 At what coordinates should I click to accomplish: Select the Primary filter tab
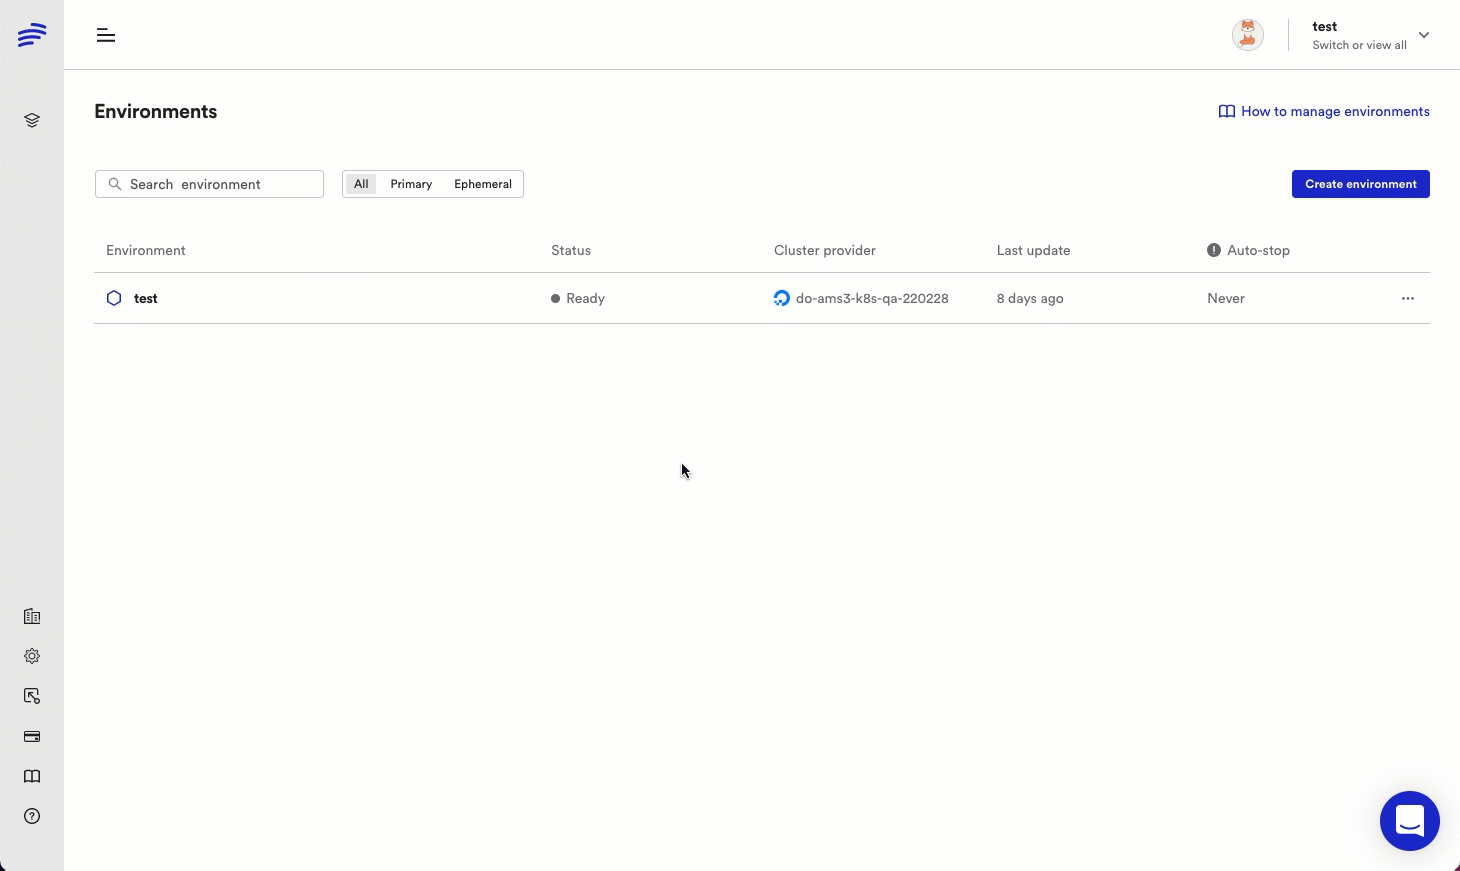pos(411,184)
